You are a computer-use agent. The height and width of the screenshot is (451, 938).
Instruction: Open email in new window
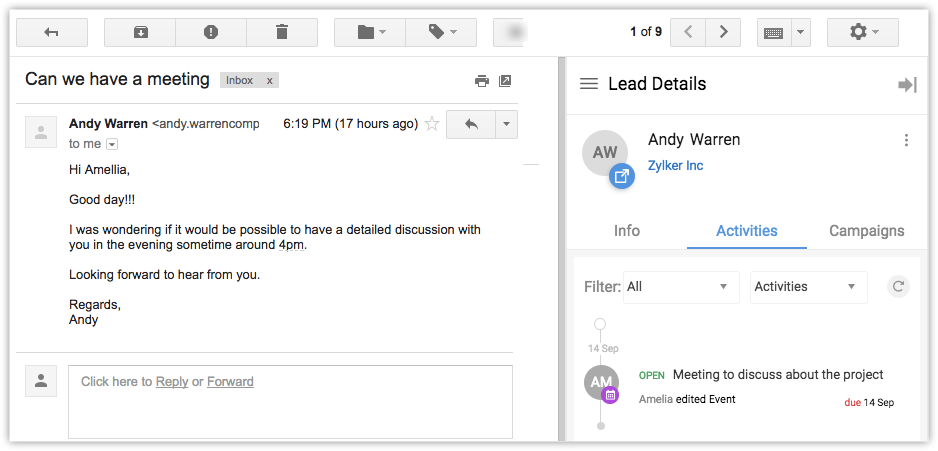tap(505, 81)
